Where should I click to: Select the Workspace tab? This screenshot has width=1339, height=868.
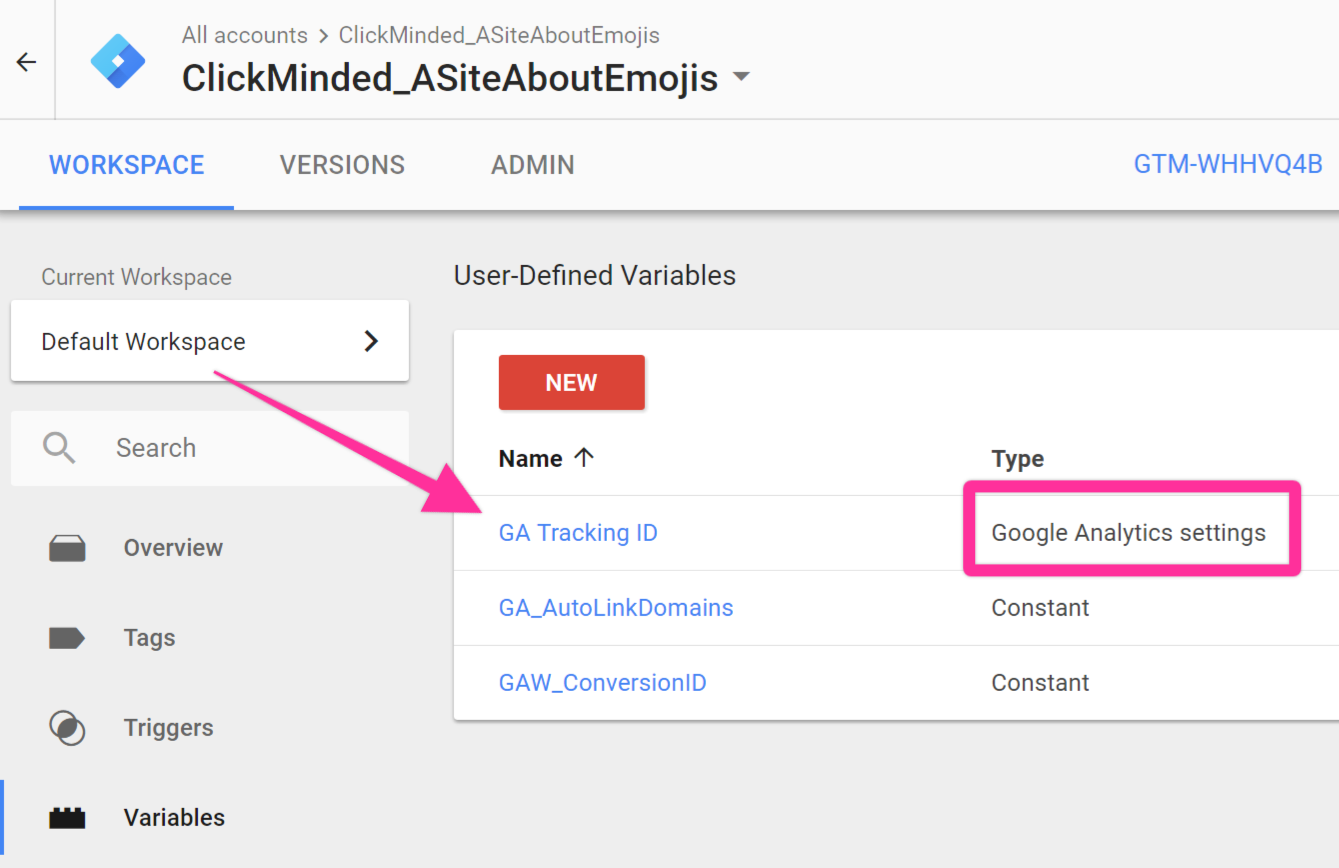coord(127,165)
